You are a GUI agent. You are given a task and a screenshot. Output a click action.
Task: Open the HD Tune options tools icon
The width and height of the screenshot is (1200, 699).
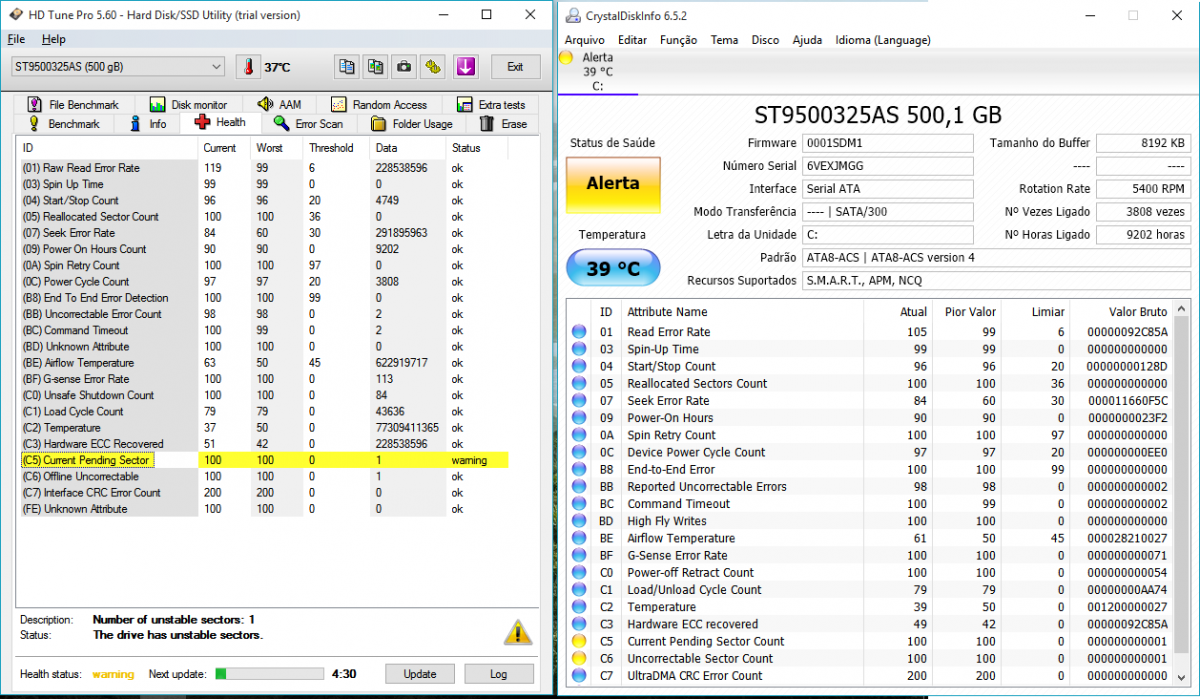432,67
